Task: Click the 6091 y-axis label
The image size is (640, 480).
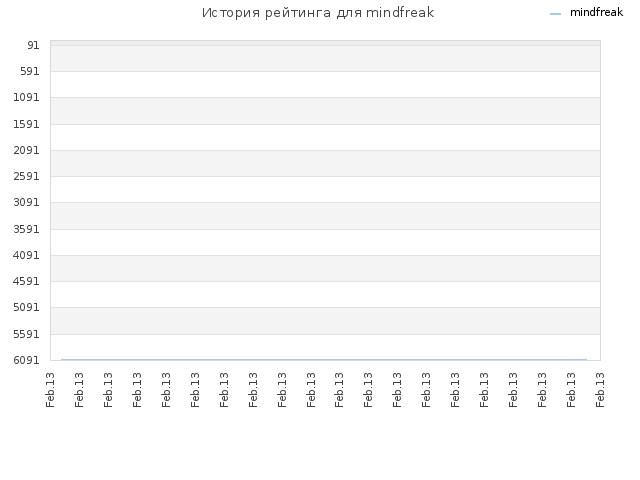Action: coord(27,360)
